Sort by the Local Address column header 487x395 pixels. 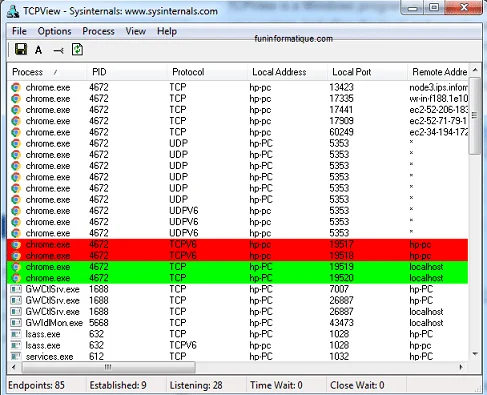pyautogui.click(x=287, y=72)
